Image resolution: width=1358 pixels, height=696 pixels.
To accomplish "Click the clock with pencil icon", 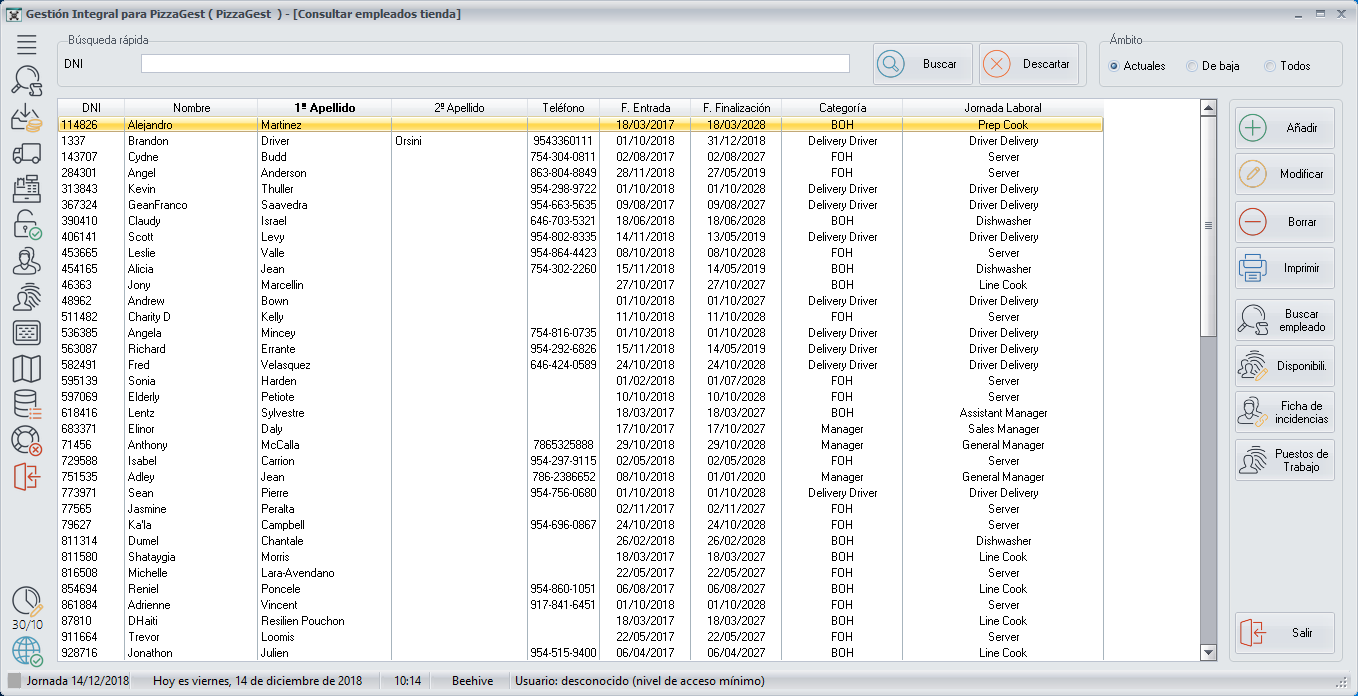I will 27,602.
